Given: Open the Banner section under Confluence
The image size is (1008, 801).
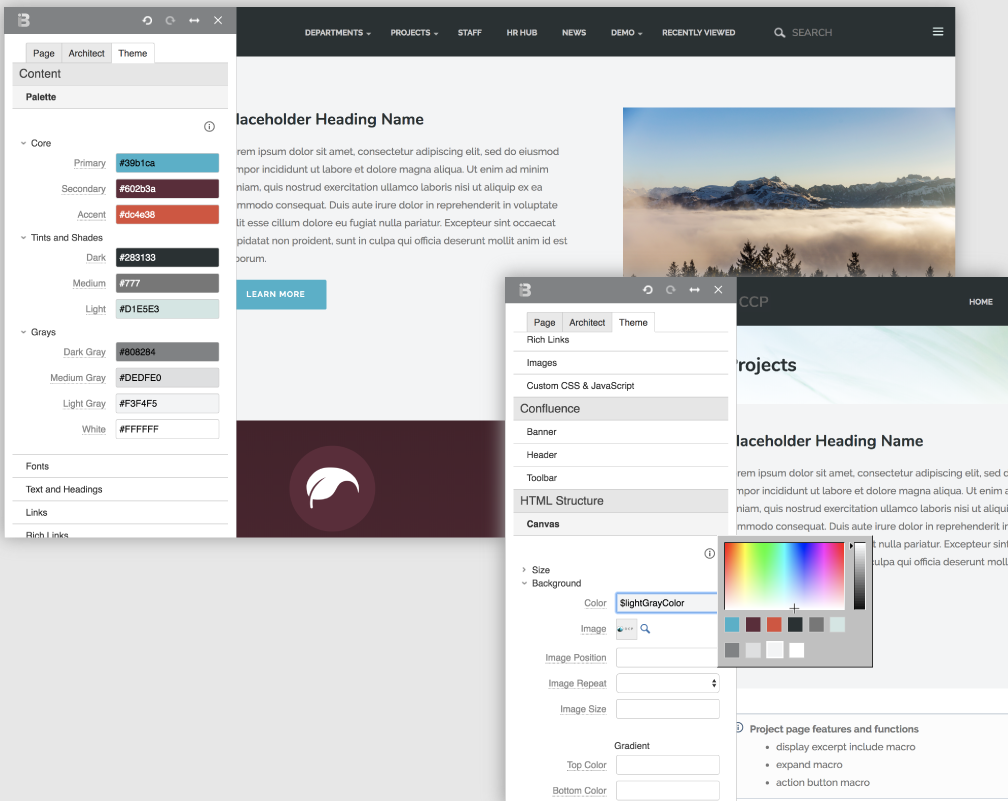Looking at the screenshot, I should tap(621, 432).
